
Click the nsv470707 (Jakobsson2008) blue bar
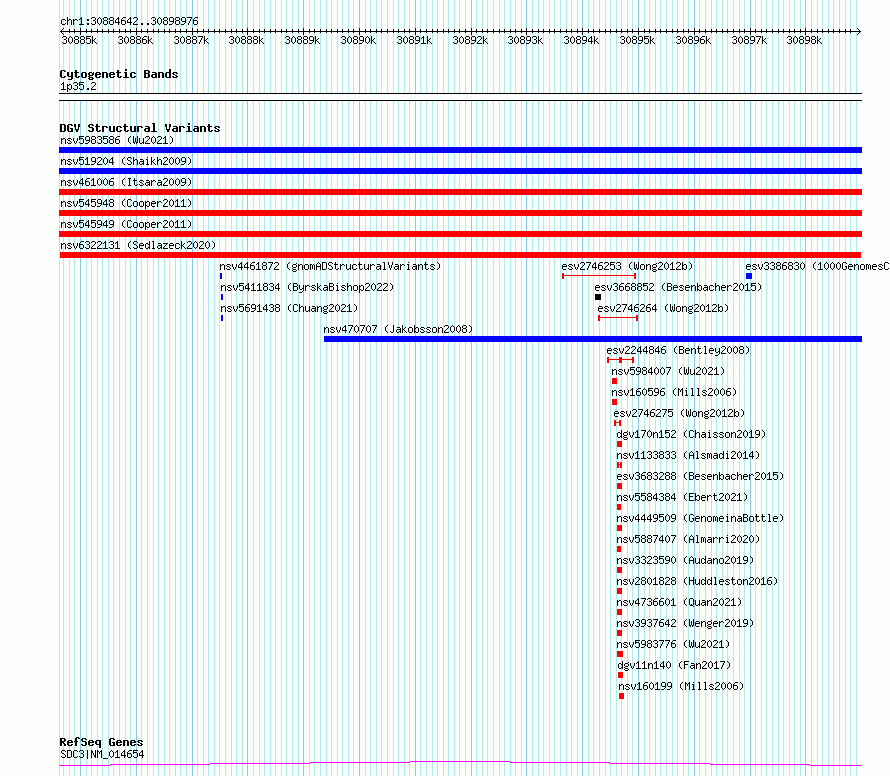pyautogui.click(x=593, y=339)
